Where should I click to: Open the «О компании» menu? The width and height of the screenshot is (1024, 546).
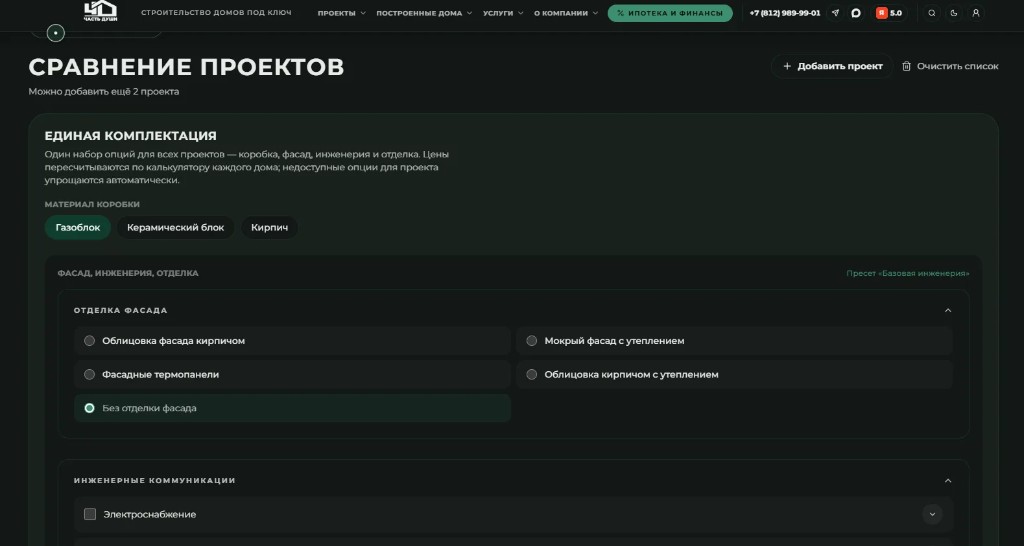[566, 13]
